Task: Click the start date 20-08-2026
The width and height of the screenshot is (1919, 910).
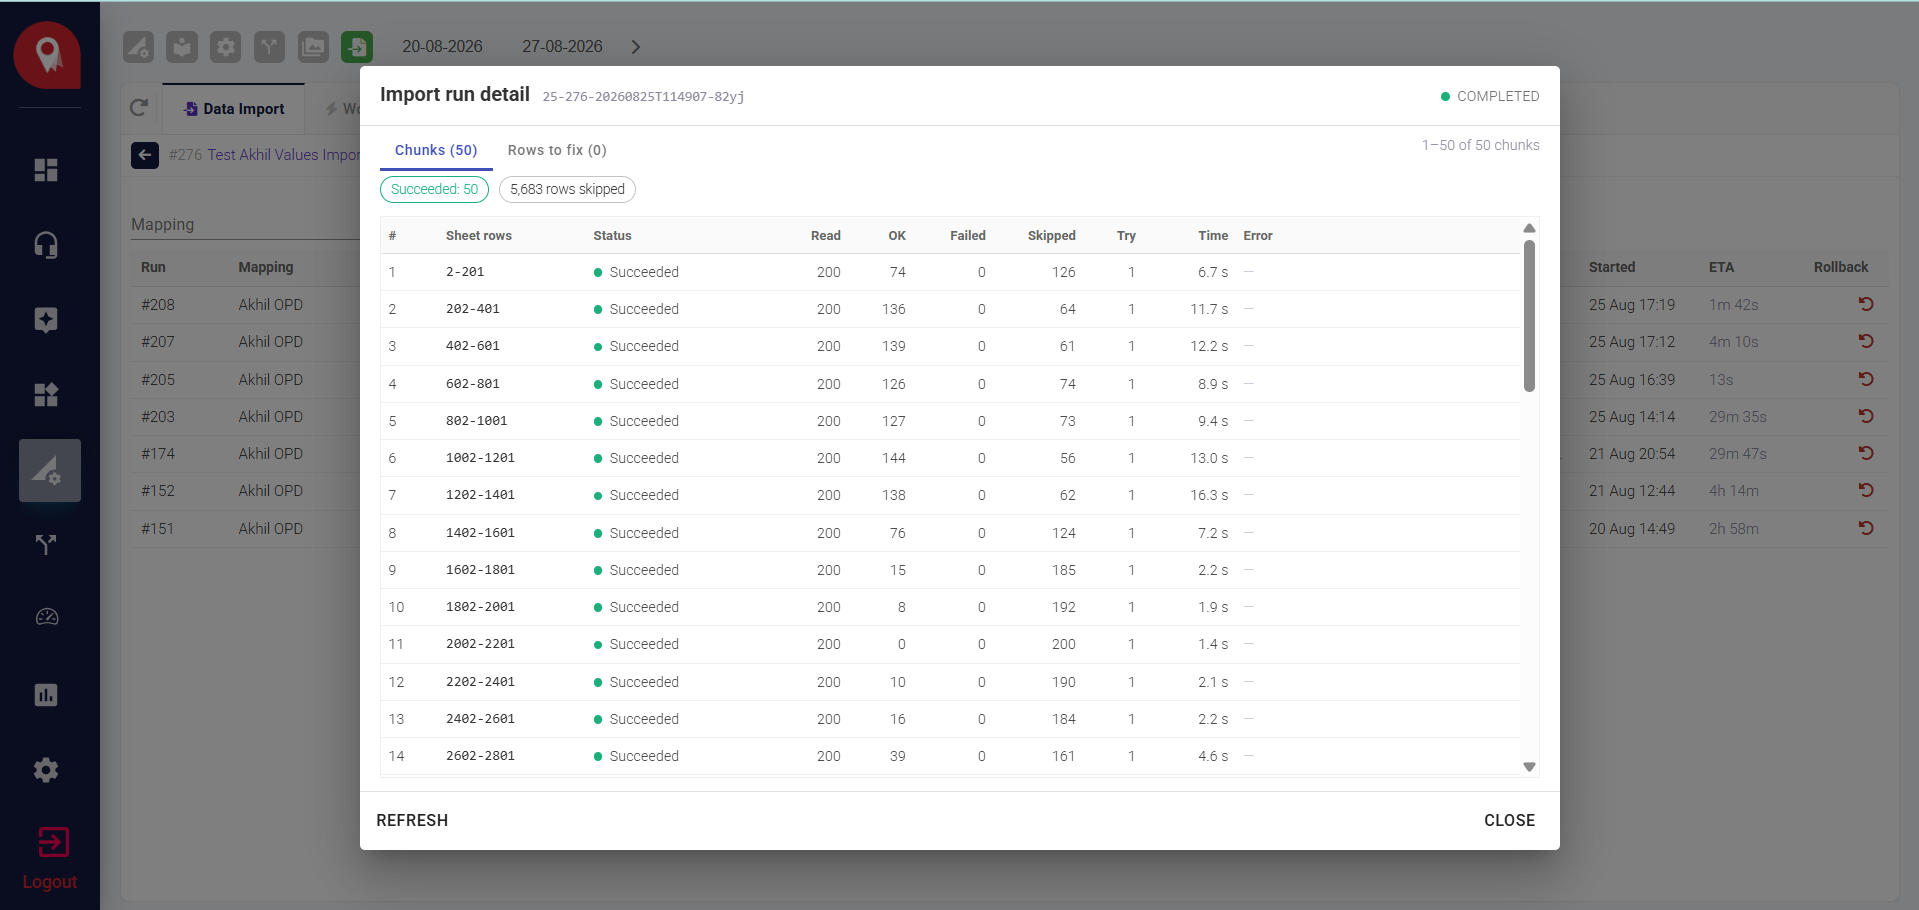Action: (x=442, y=47)
